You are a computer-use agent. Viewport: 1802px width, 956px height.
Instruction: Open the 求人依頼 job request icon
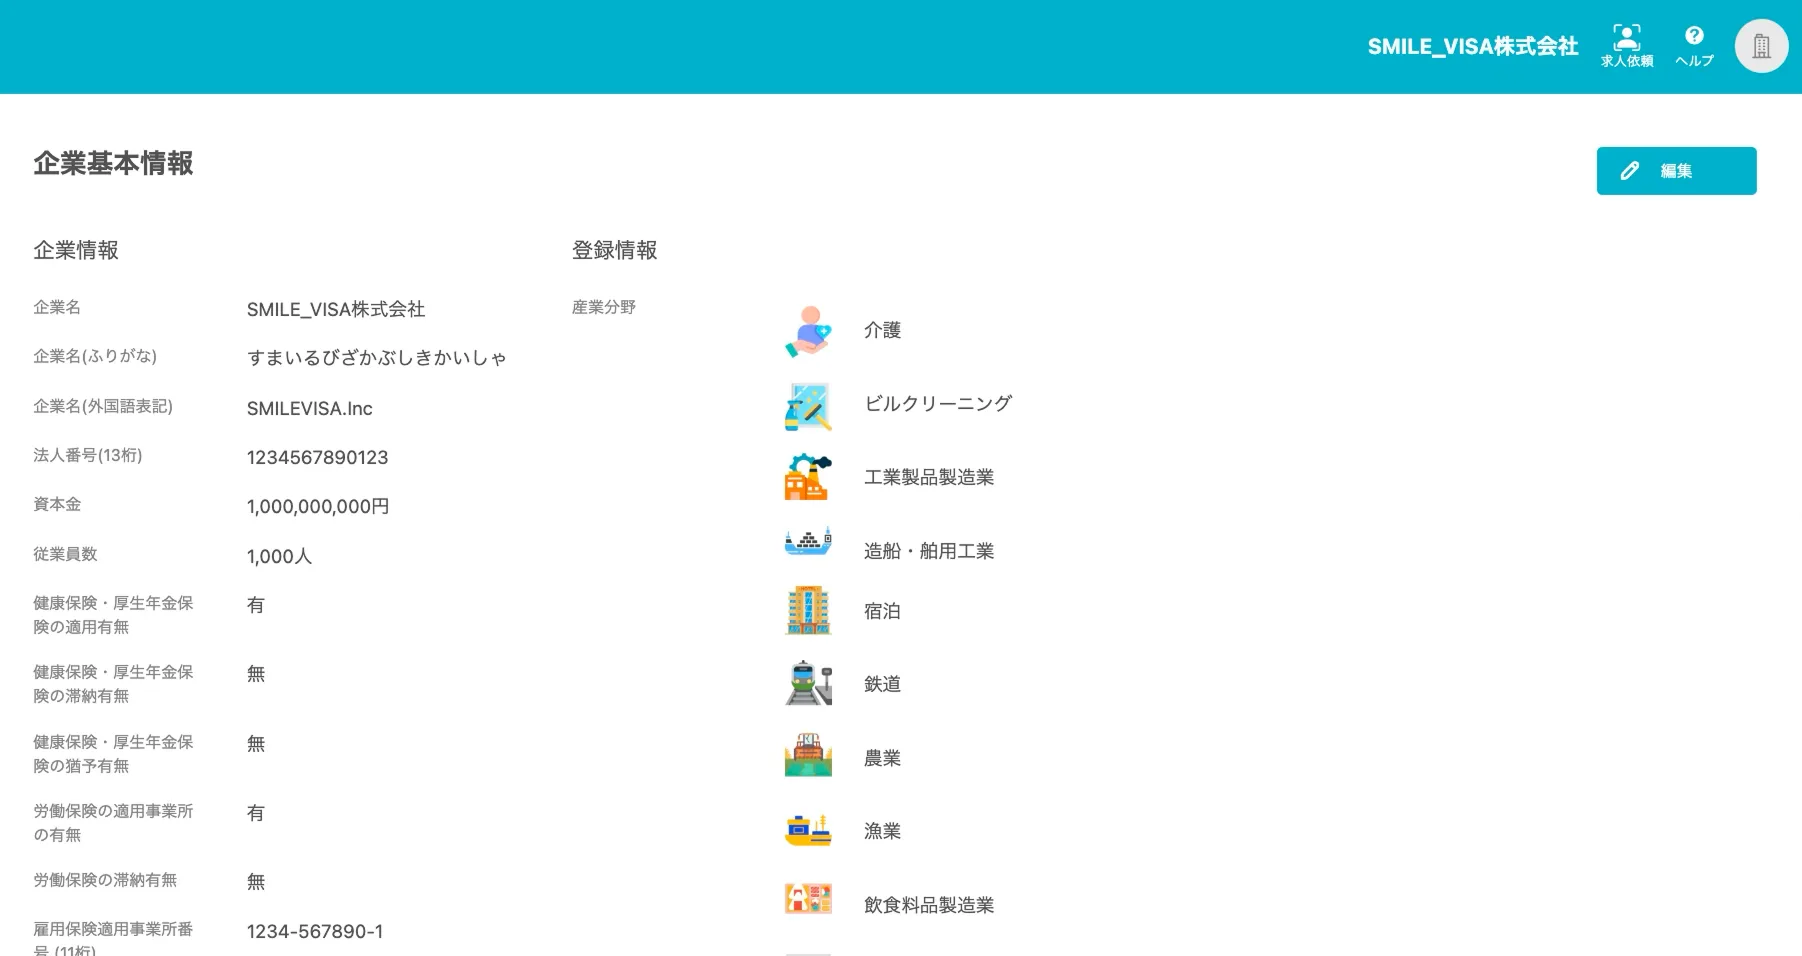tap(1626, 38)
